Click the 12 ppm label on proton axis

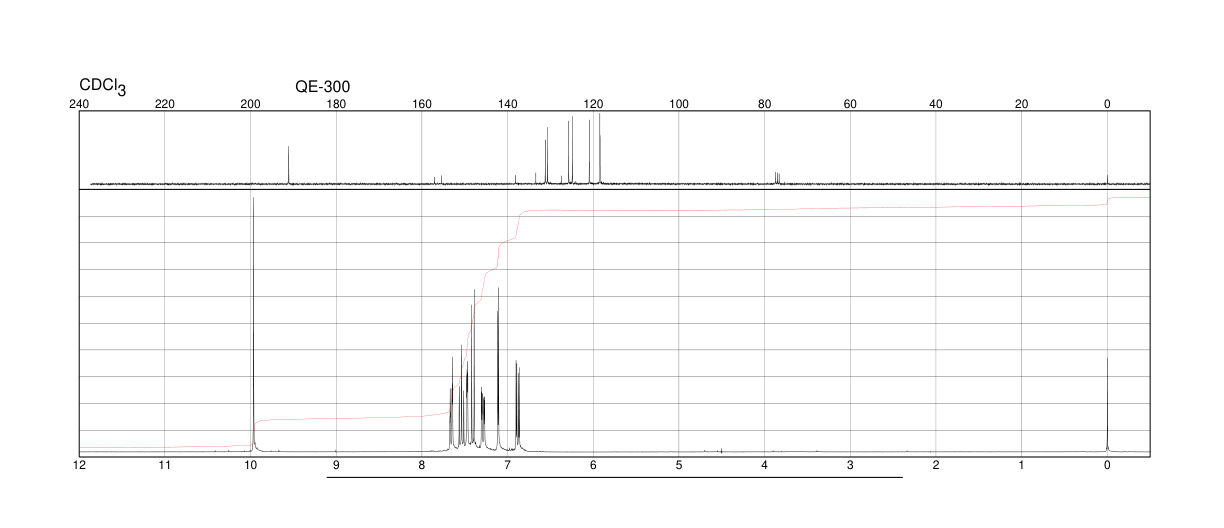pyautogui.click(x=79, y=466)
